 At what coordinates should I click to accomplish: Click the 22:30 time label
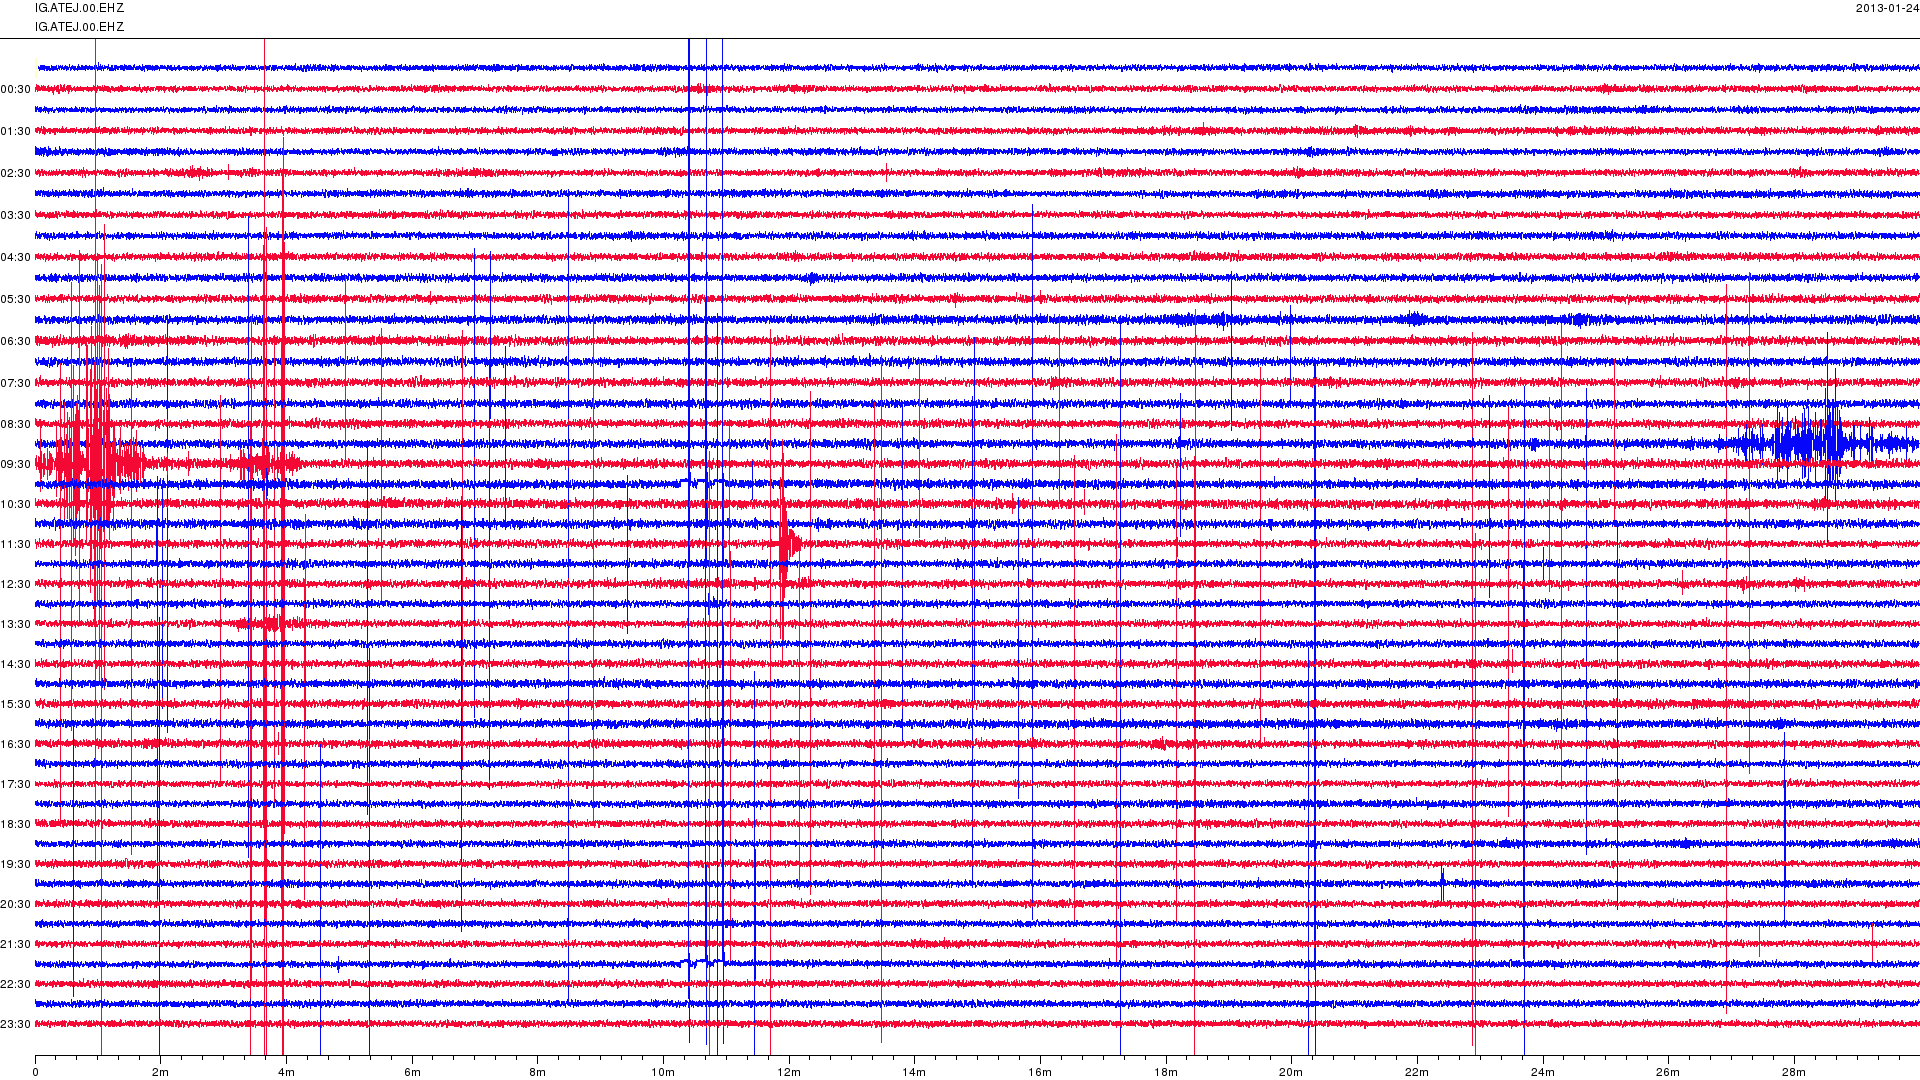(15, 985)
